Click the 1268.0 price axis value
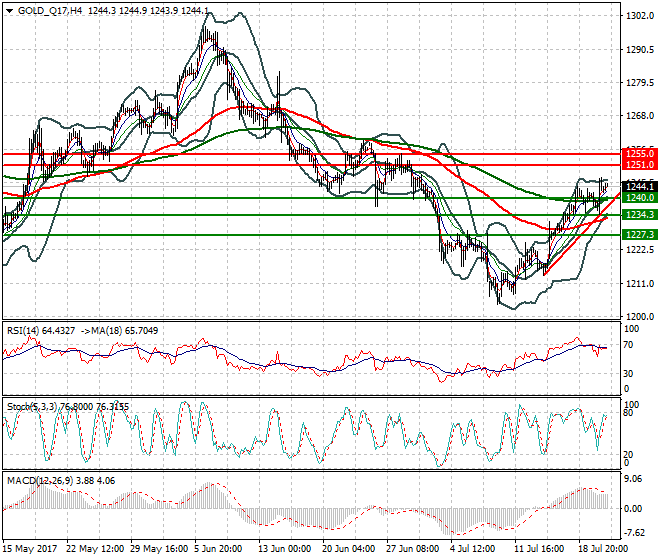 pyautogui.click(x=640, y=115)
